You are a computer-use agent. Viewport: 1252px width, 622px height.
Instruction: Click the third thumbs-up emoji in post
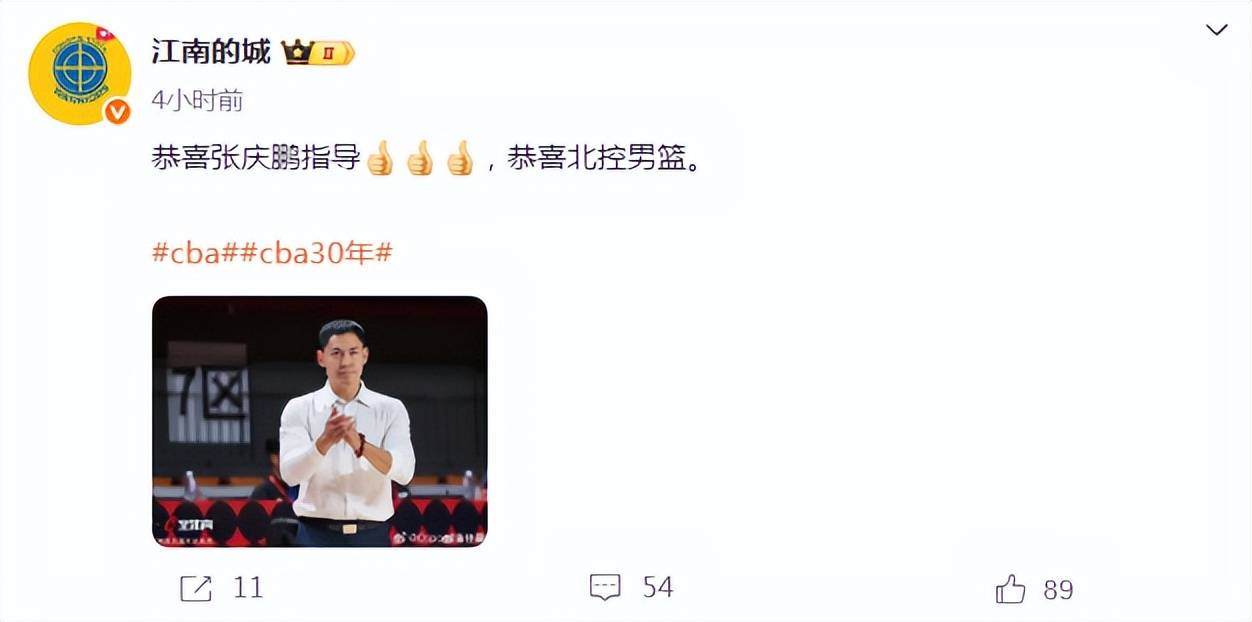[x=460, y=158]
